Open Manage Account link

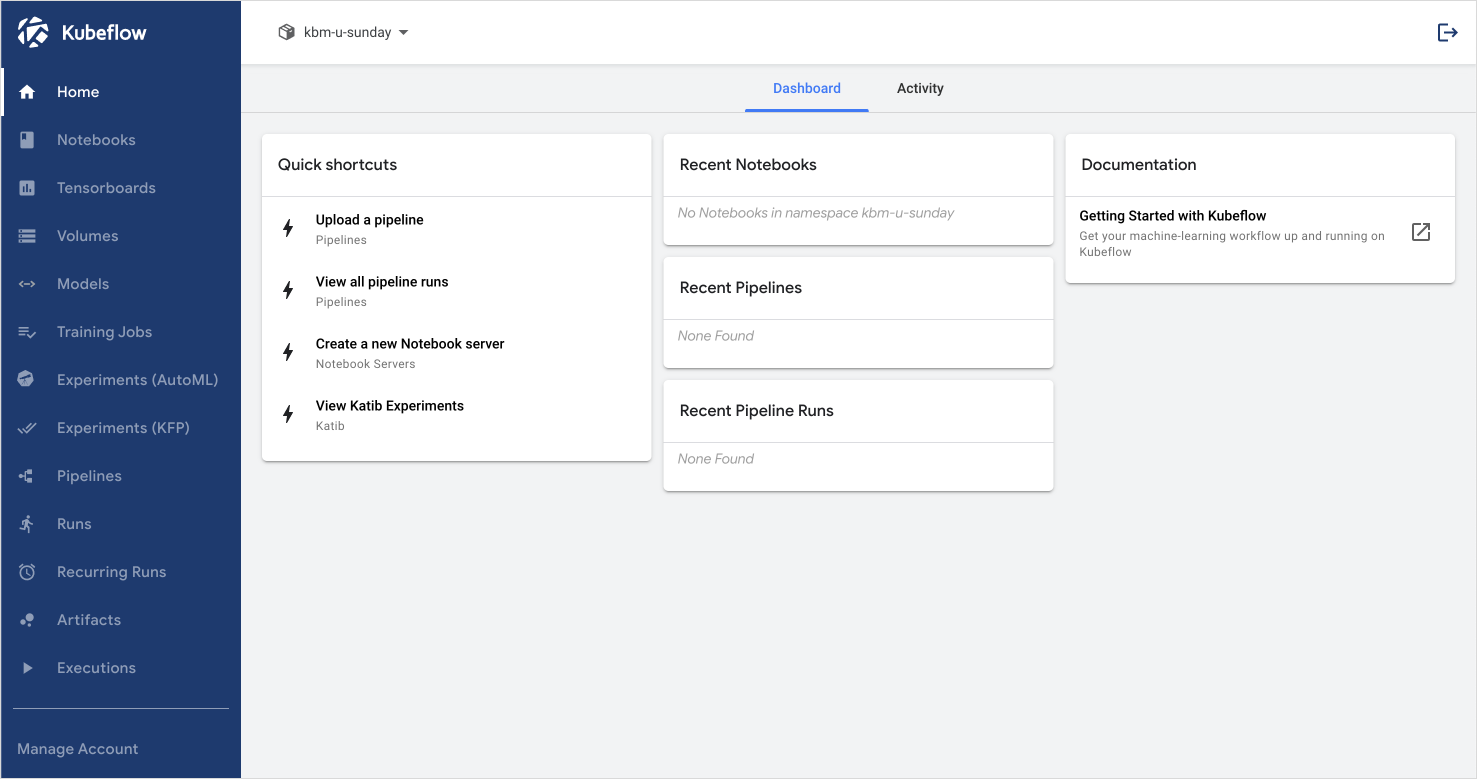click(78, 749)
